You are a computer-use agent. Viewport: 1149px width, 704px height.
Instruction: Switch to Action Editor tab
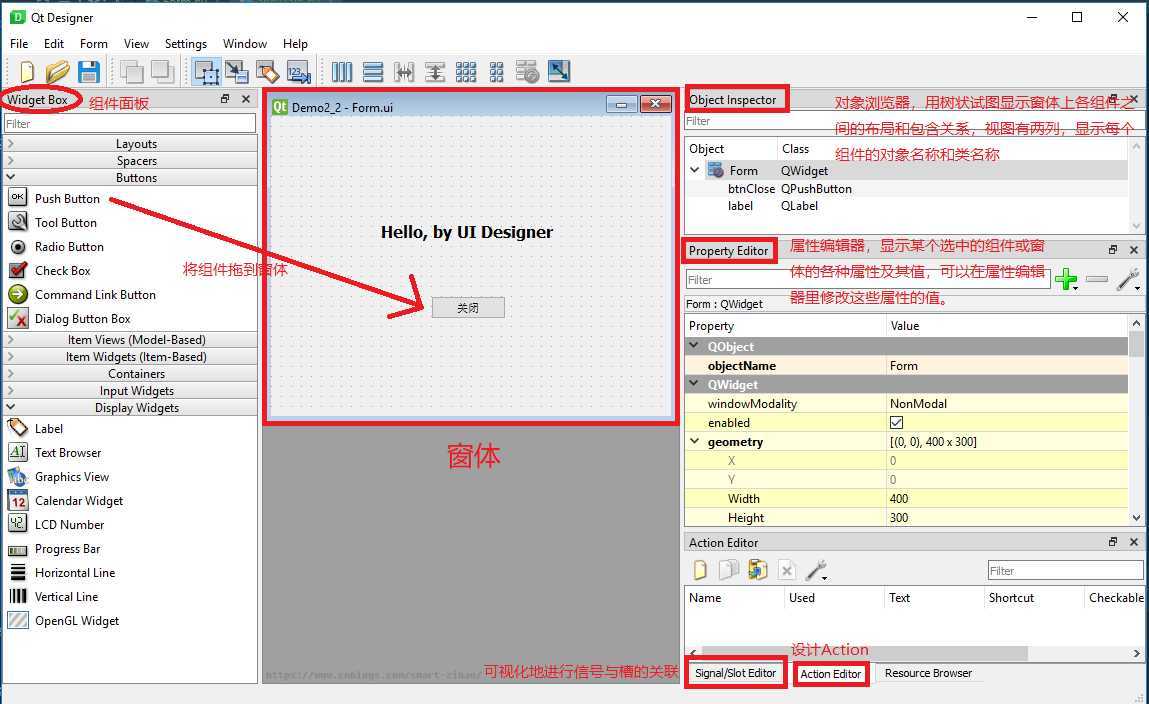pyautogui.click(x=830, y=673)
